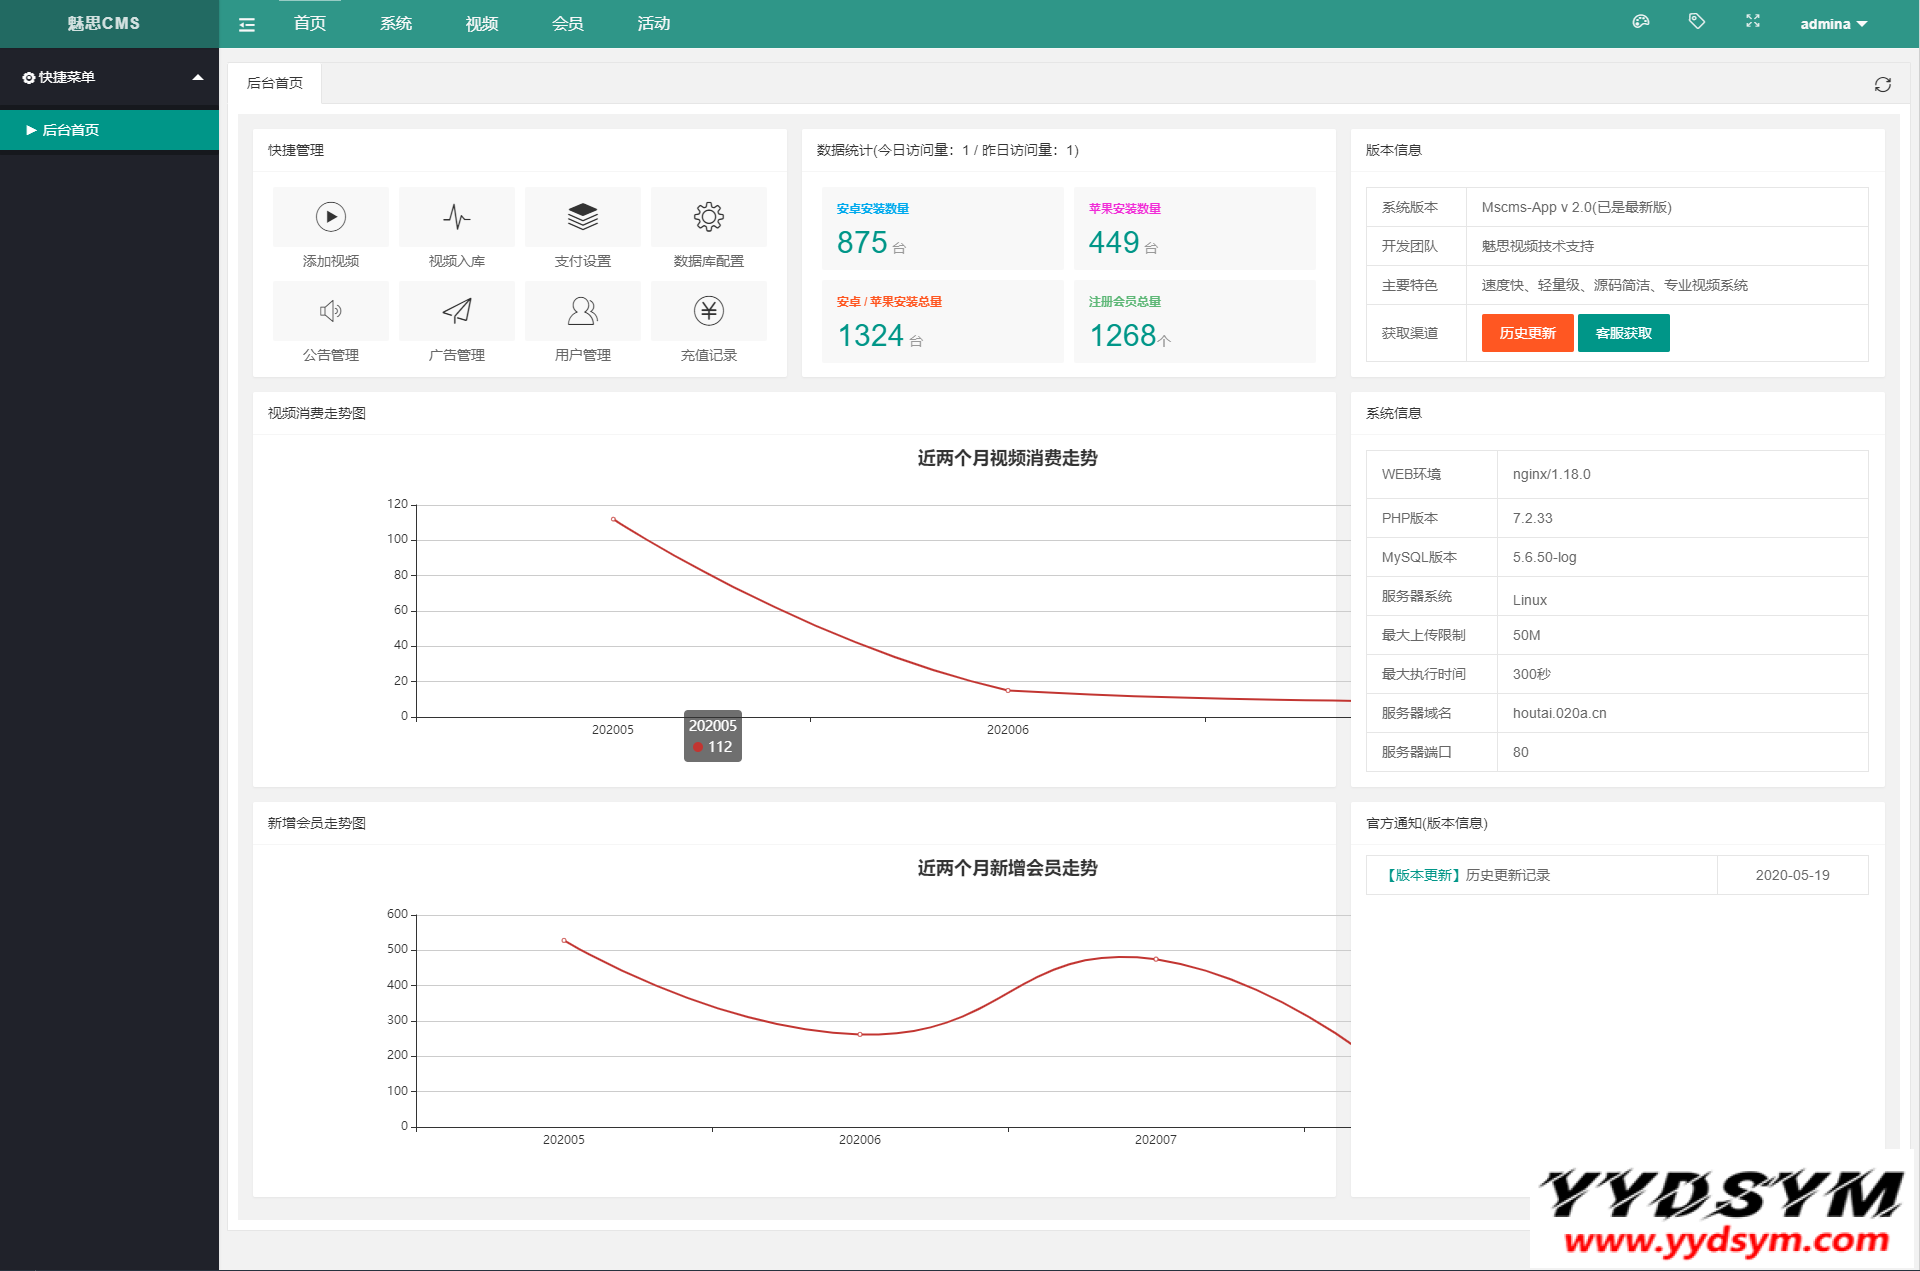The height and width of the screenshot is (1271, 1920).
Task: Open the theme palette icon
Action: coord(1641,21)
